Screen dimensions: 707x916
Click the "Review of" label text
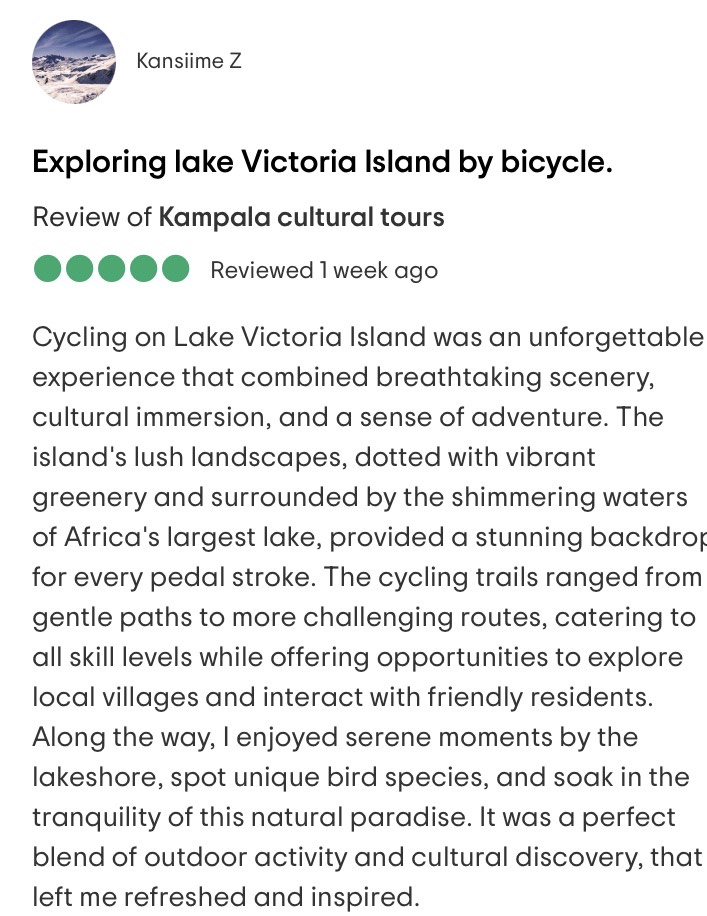click(x=92, y=217)
